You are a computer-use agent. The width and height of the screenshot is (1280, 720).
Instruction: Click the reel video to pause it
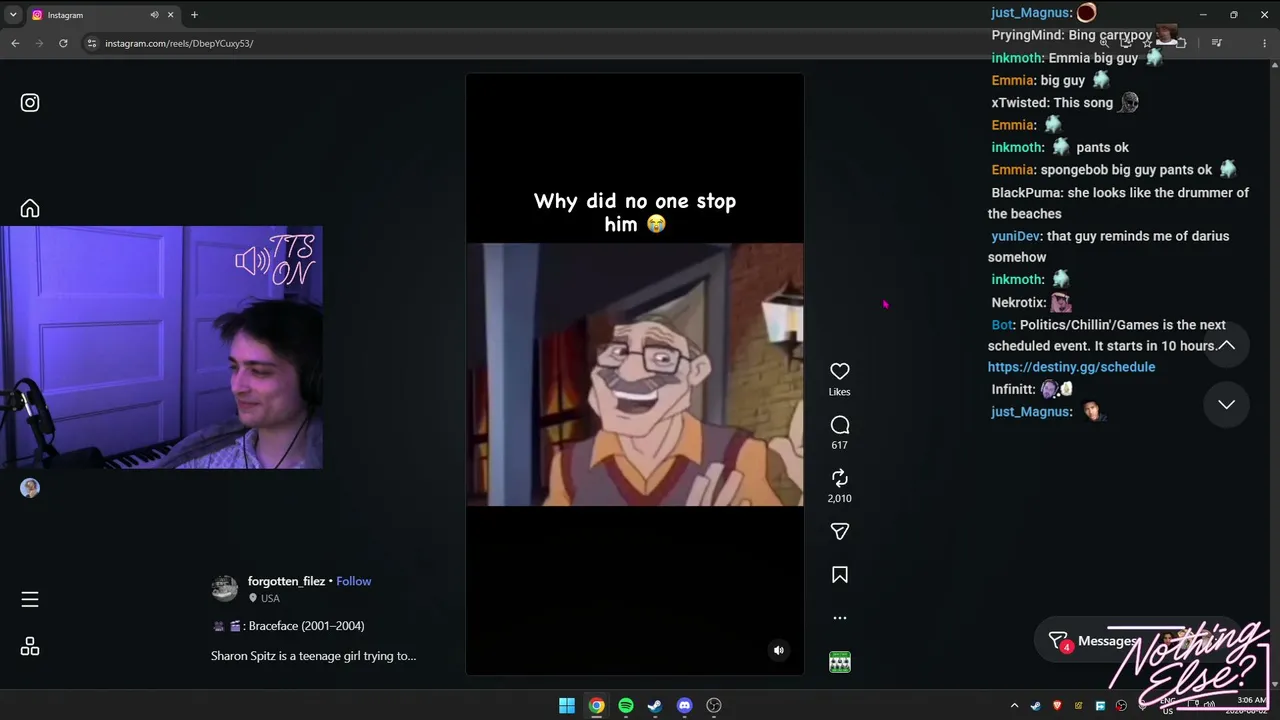[635, 374]
